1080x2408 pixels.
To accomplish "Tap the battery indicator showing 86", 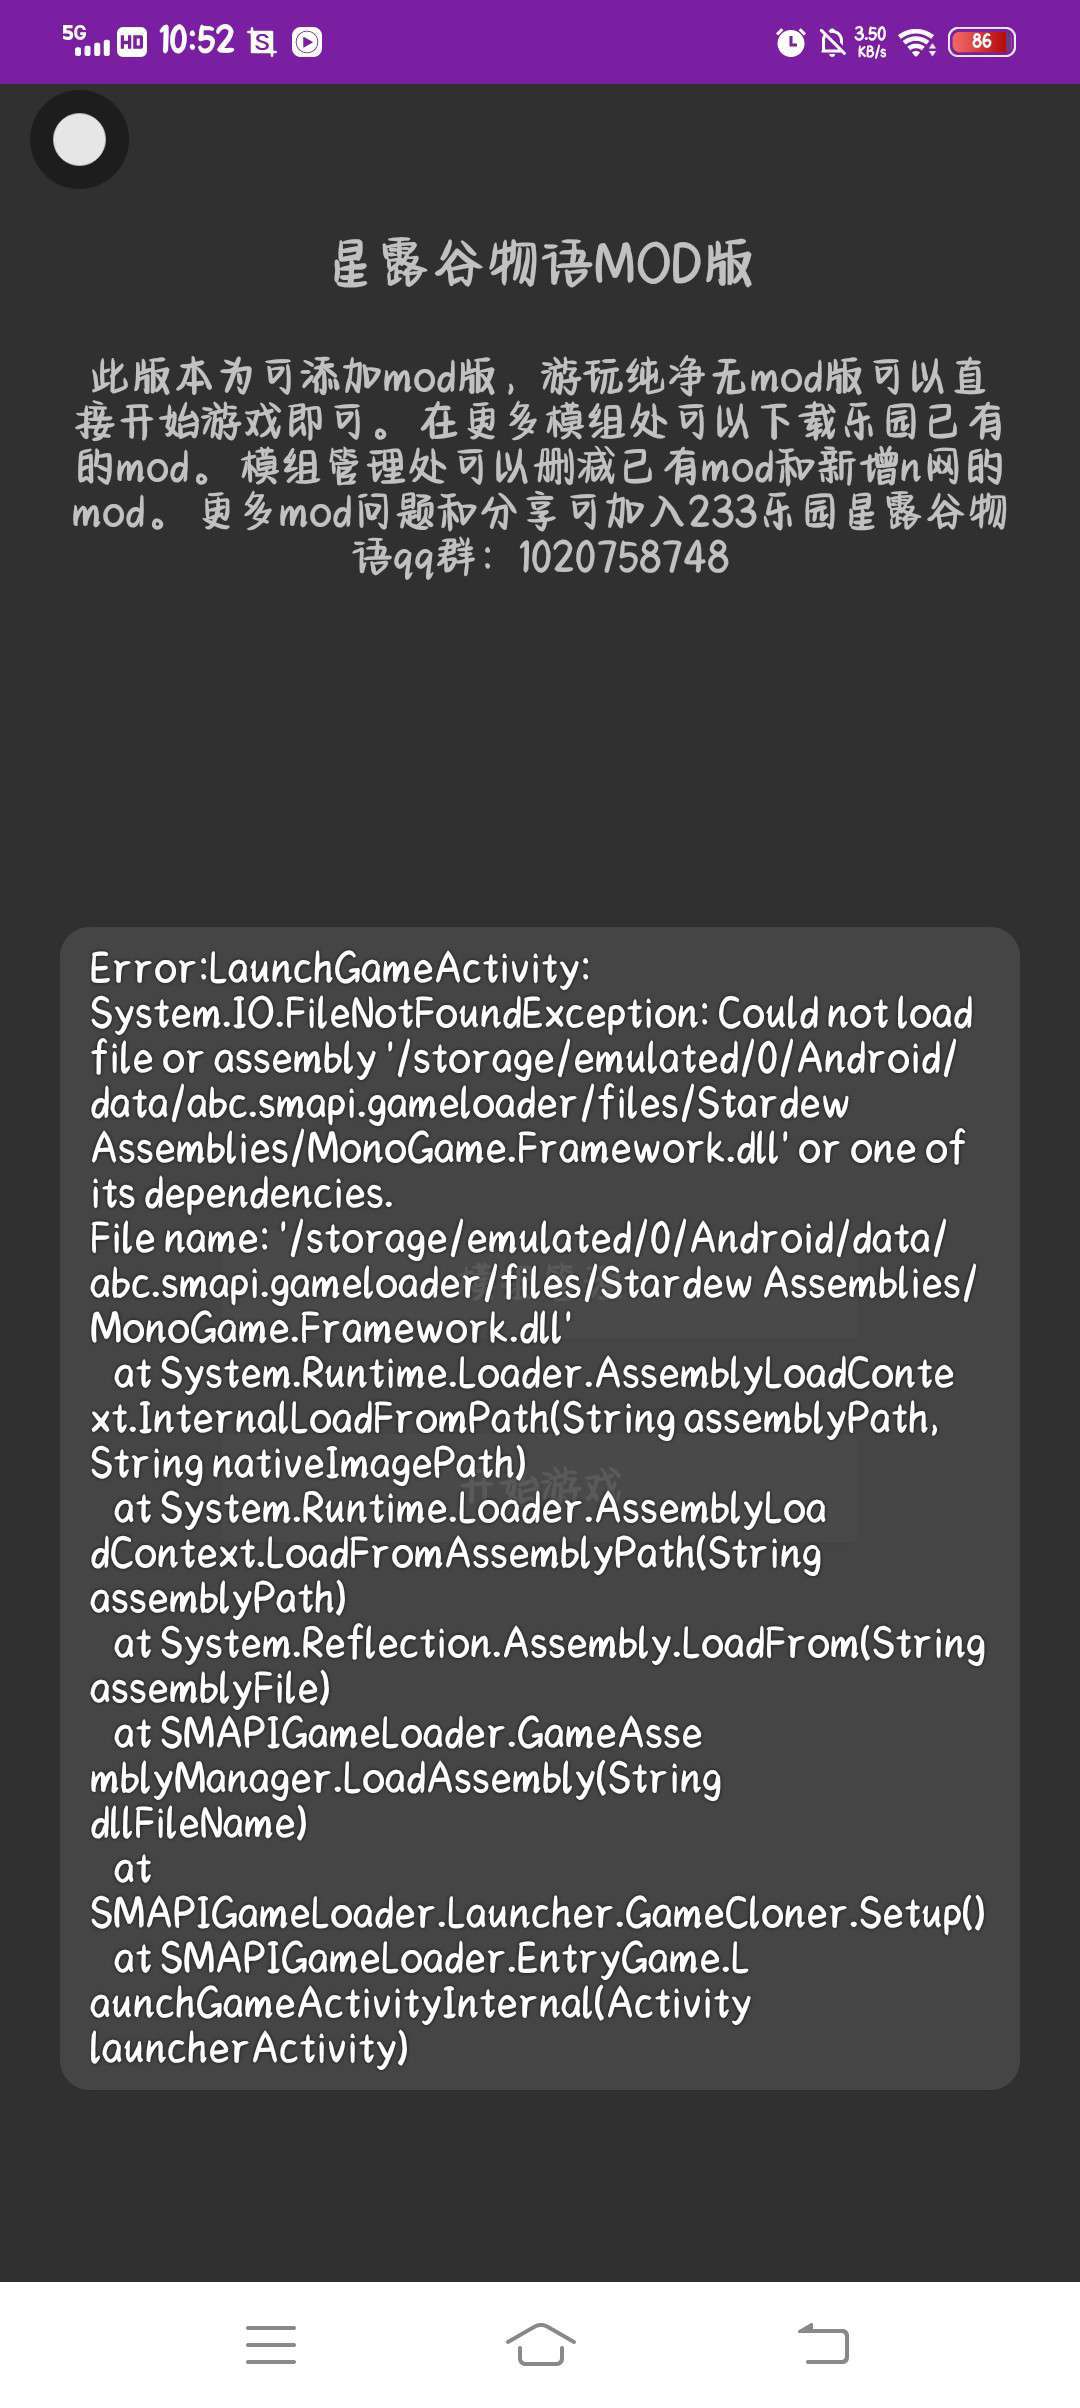I will point(981,42).
